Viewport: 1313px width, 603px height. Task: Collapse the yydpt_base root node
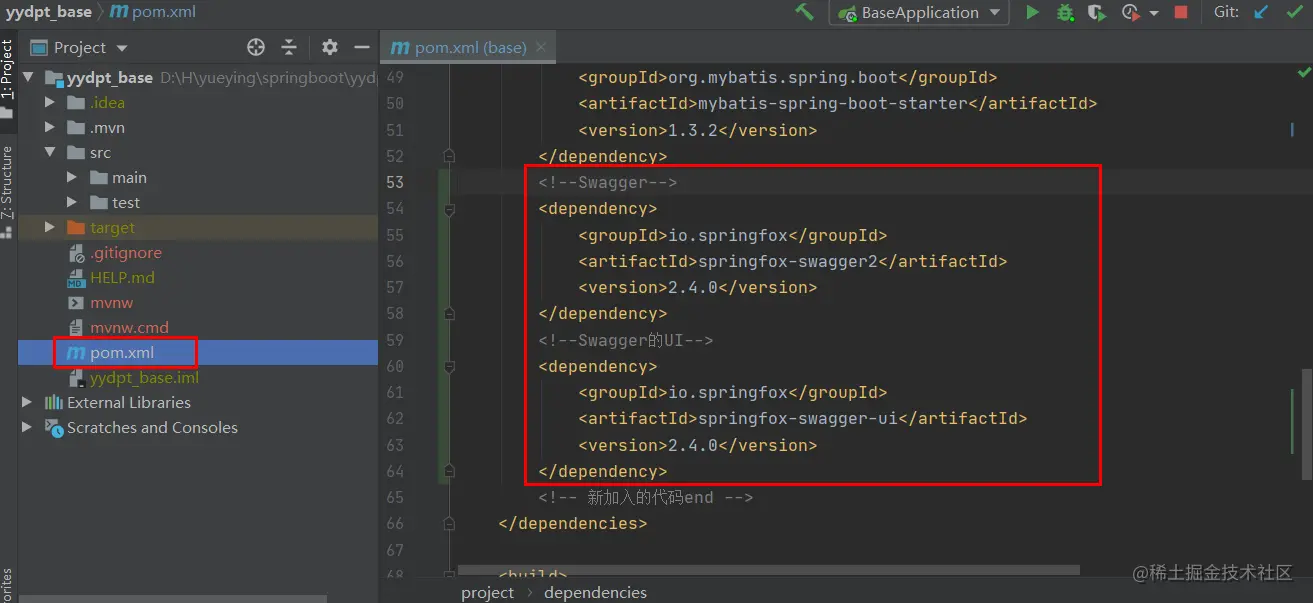[28, 77]
